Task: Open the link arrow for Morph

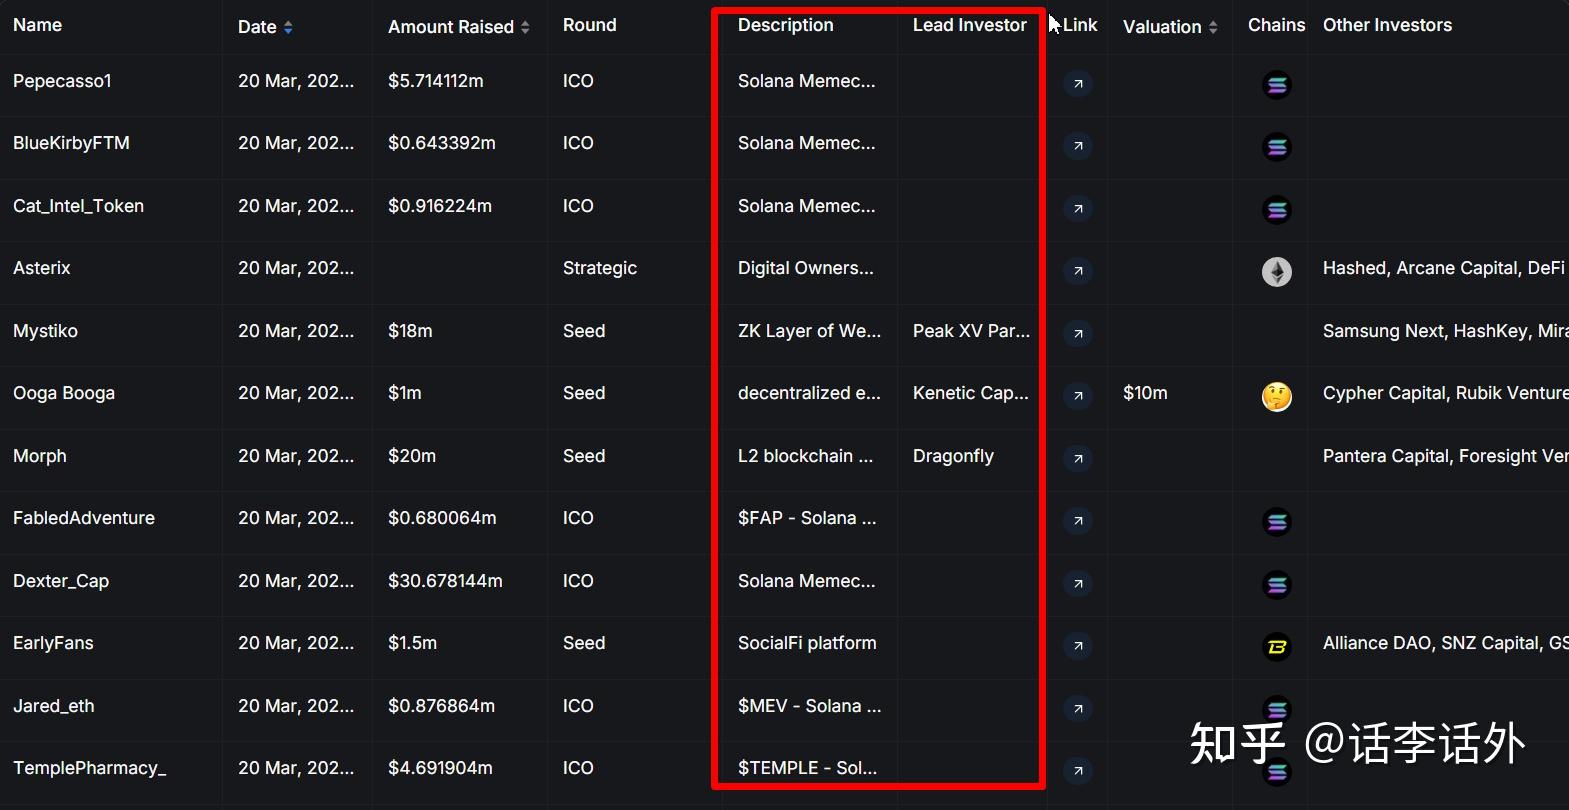Action: 1077,459
